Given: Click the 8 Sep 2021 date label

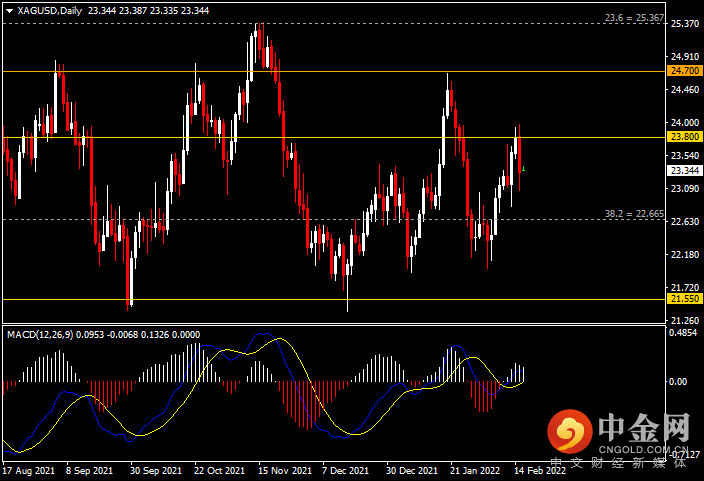Looking at the screenshot, I should coord(89,471).
